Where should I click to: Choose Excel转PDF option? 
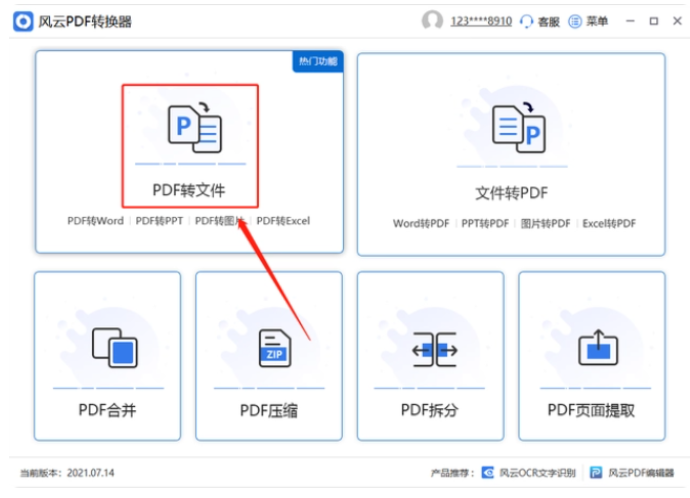(x=609, y=223)
